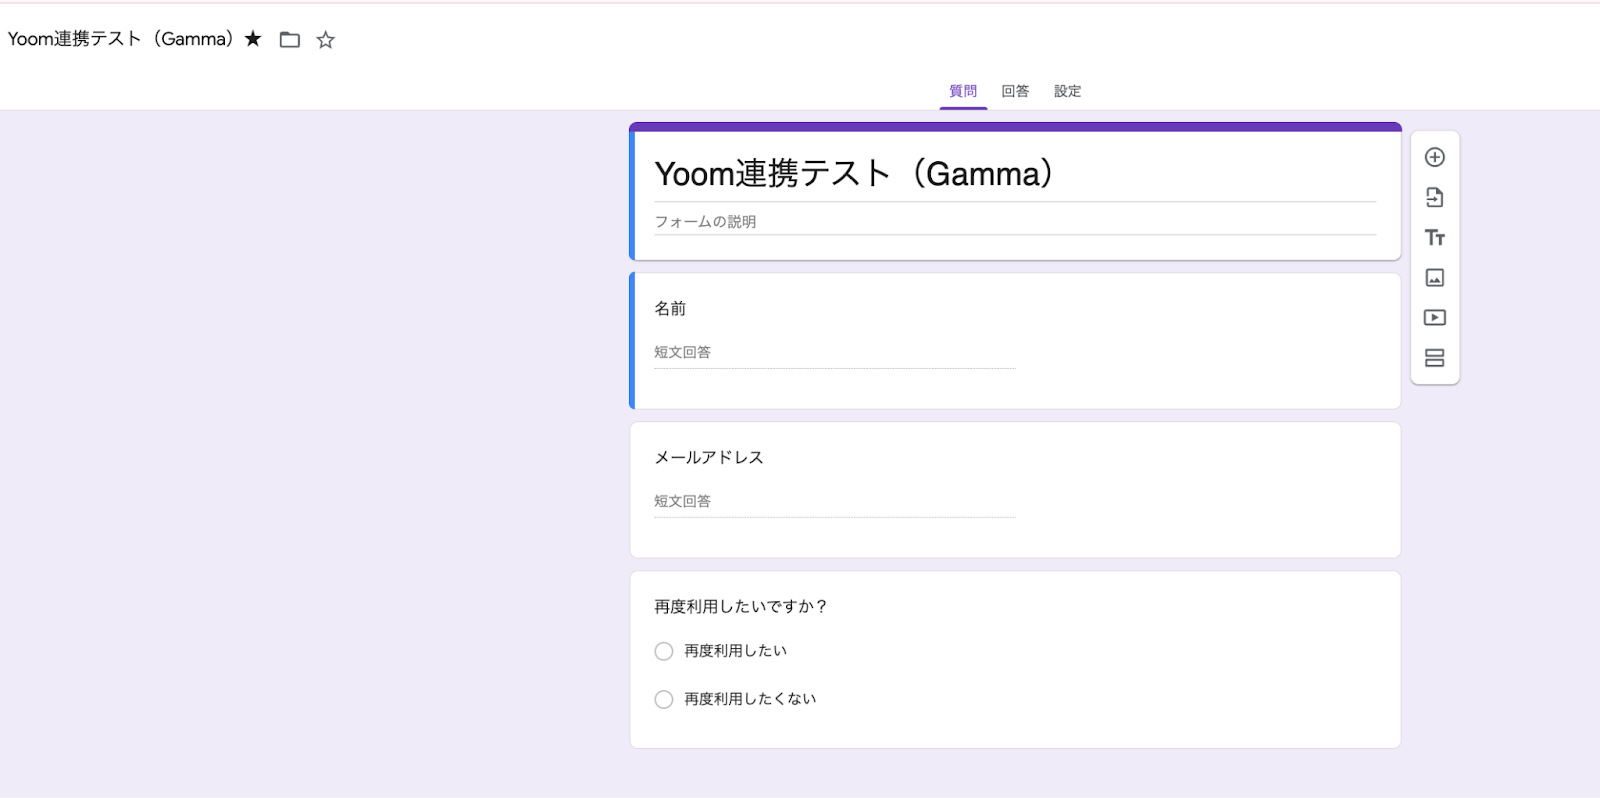Star this form with outline star
Screen dimensions: 1600x798
[325, 40]
